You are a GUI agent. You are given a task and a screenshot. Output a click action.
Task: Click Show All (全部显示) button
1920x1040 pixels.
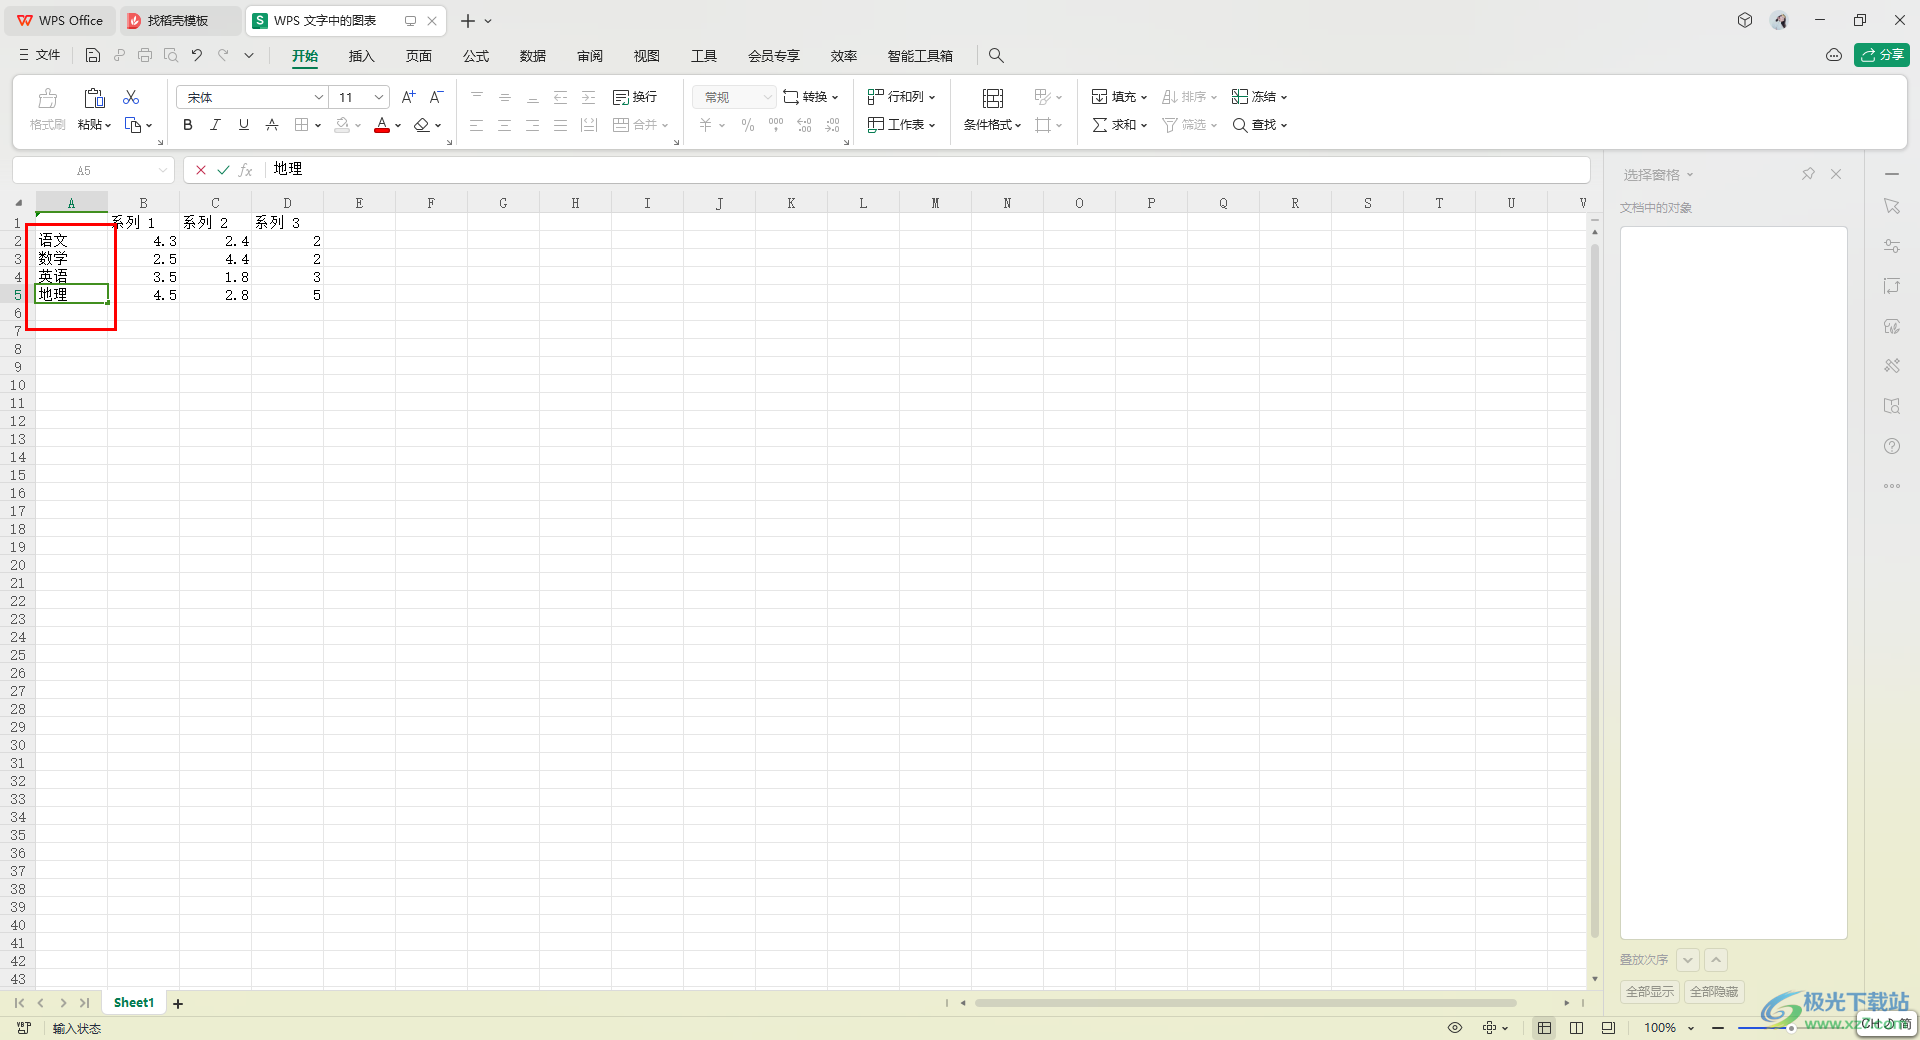click(x=1650, y=992)
